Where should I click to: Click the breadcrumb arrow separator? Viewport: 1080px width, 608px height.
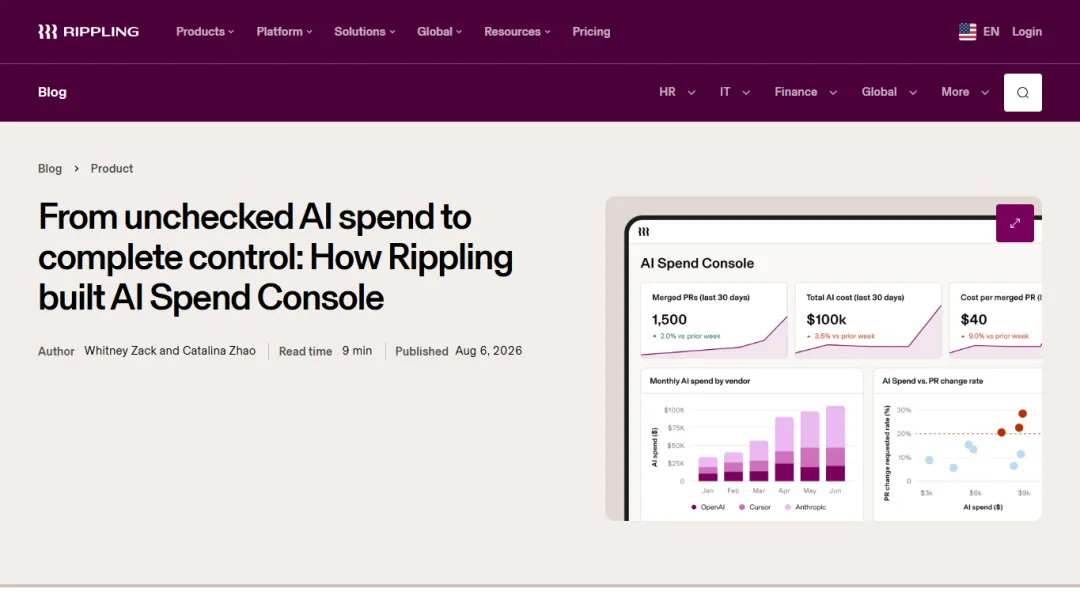[76, 169]
